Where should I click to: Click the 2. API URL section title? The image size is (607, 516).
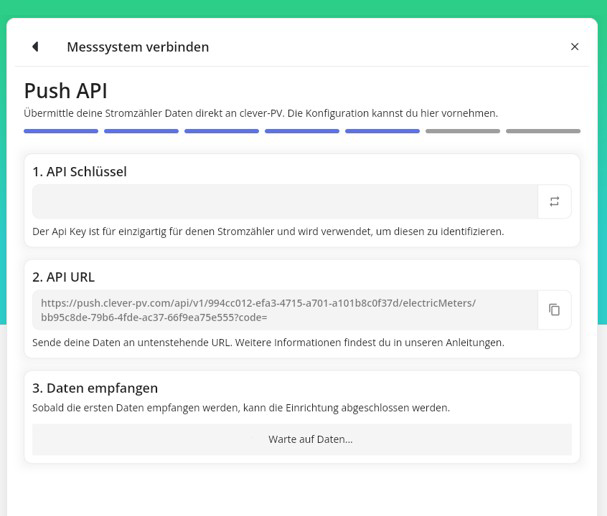coord(63,277)
